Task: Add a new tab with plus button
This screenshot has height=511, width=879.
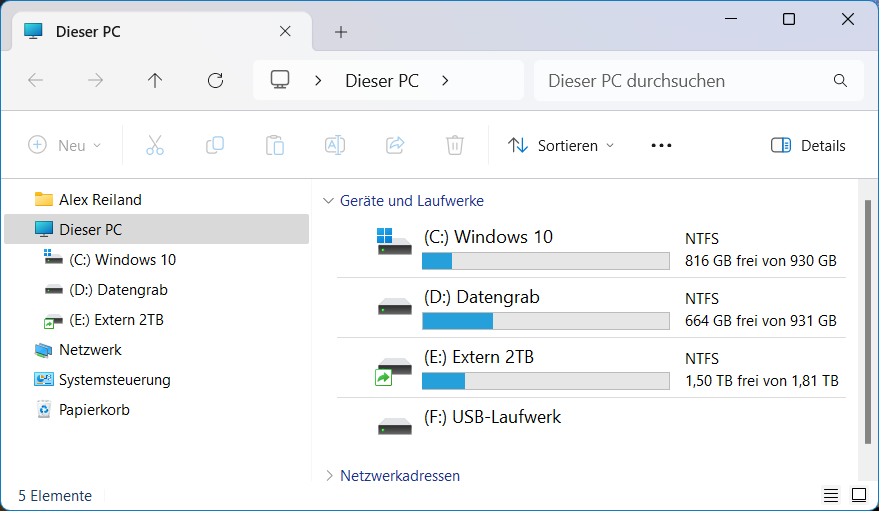Action: point(341,32)
